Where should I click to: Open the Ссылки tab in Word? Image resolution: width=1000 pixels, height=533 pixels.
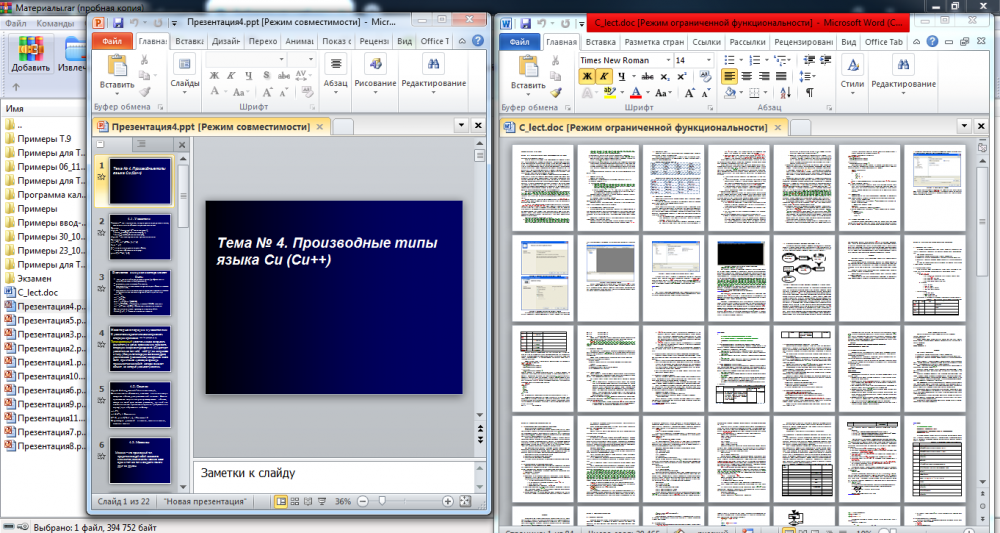[x=706, y=42]
